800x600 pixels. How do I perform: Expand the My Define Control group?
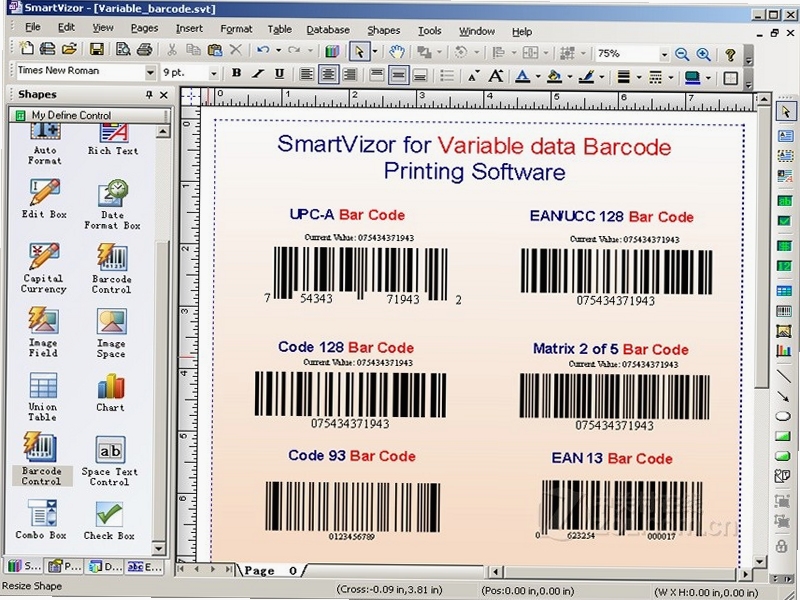pos(90,115)
